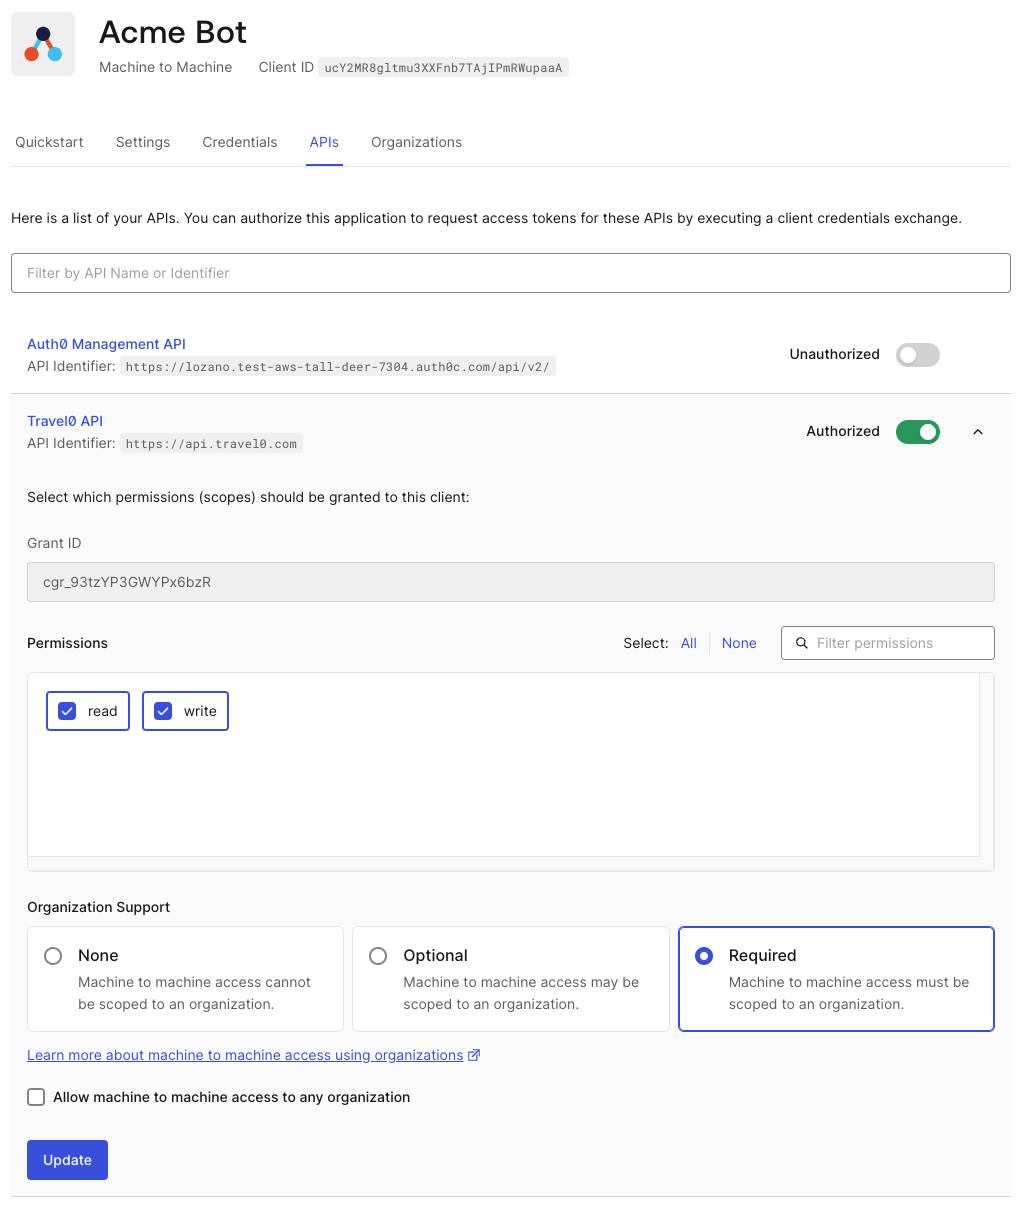The image size is (1020, 1205).
Task: Open Learn more about machine to machine link
Action: (x=245, y=1055)
